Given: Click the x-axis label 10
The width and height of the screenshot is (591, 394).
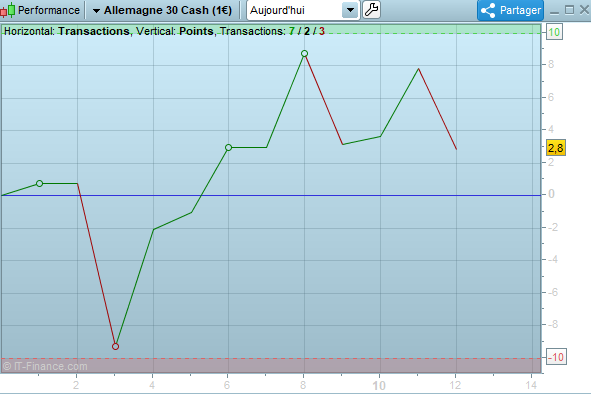Looking at the screenshot, I should coord(379,385).
